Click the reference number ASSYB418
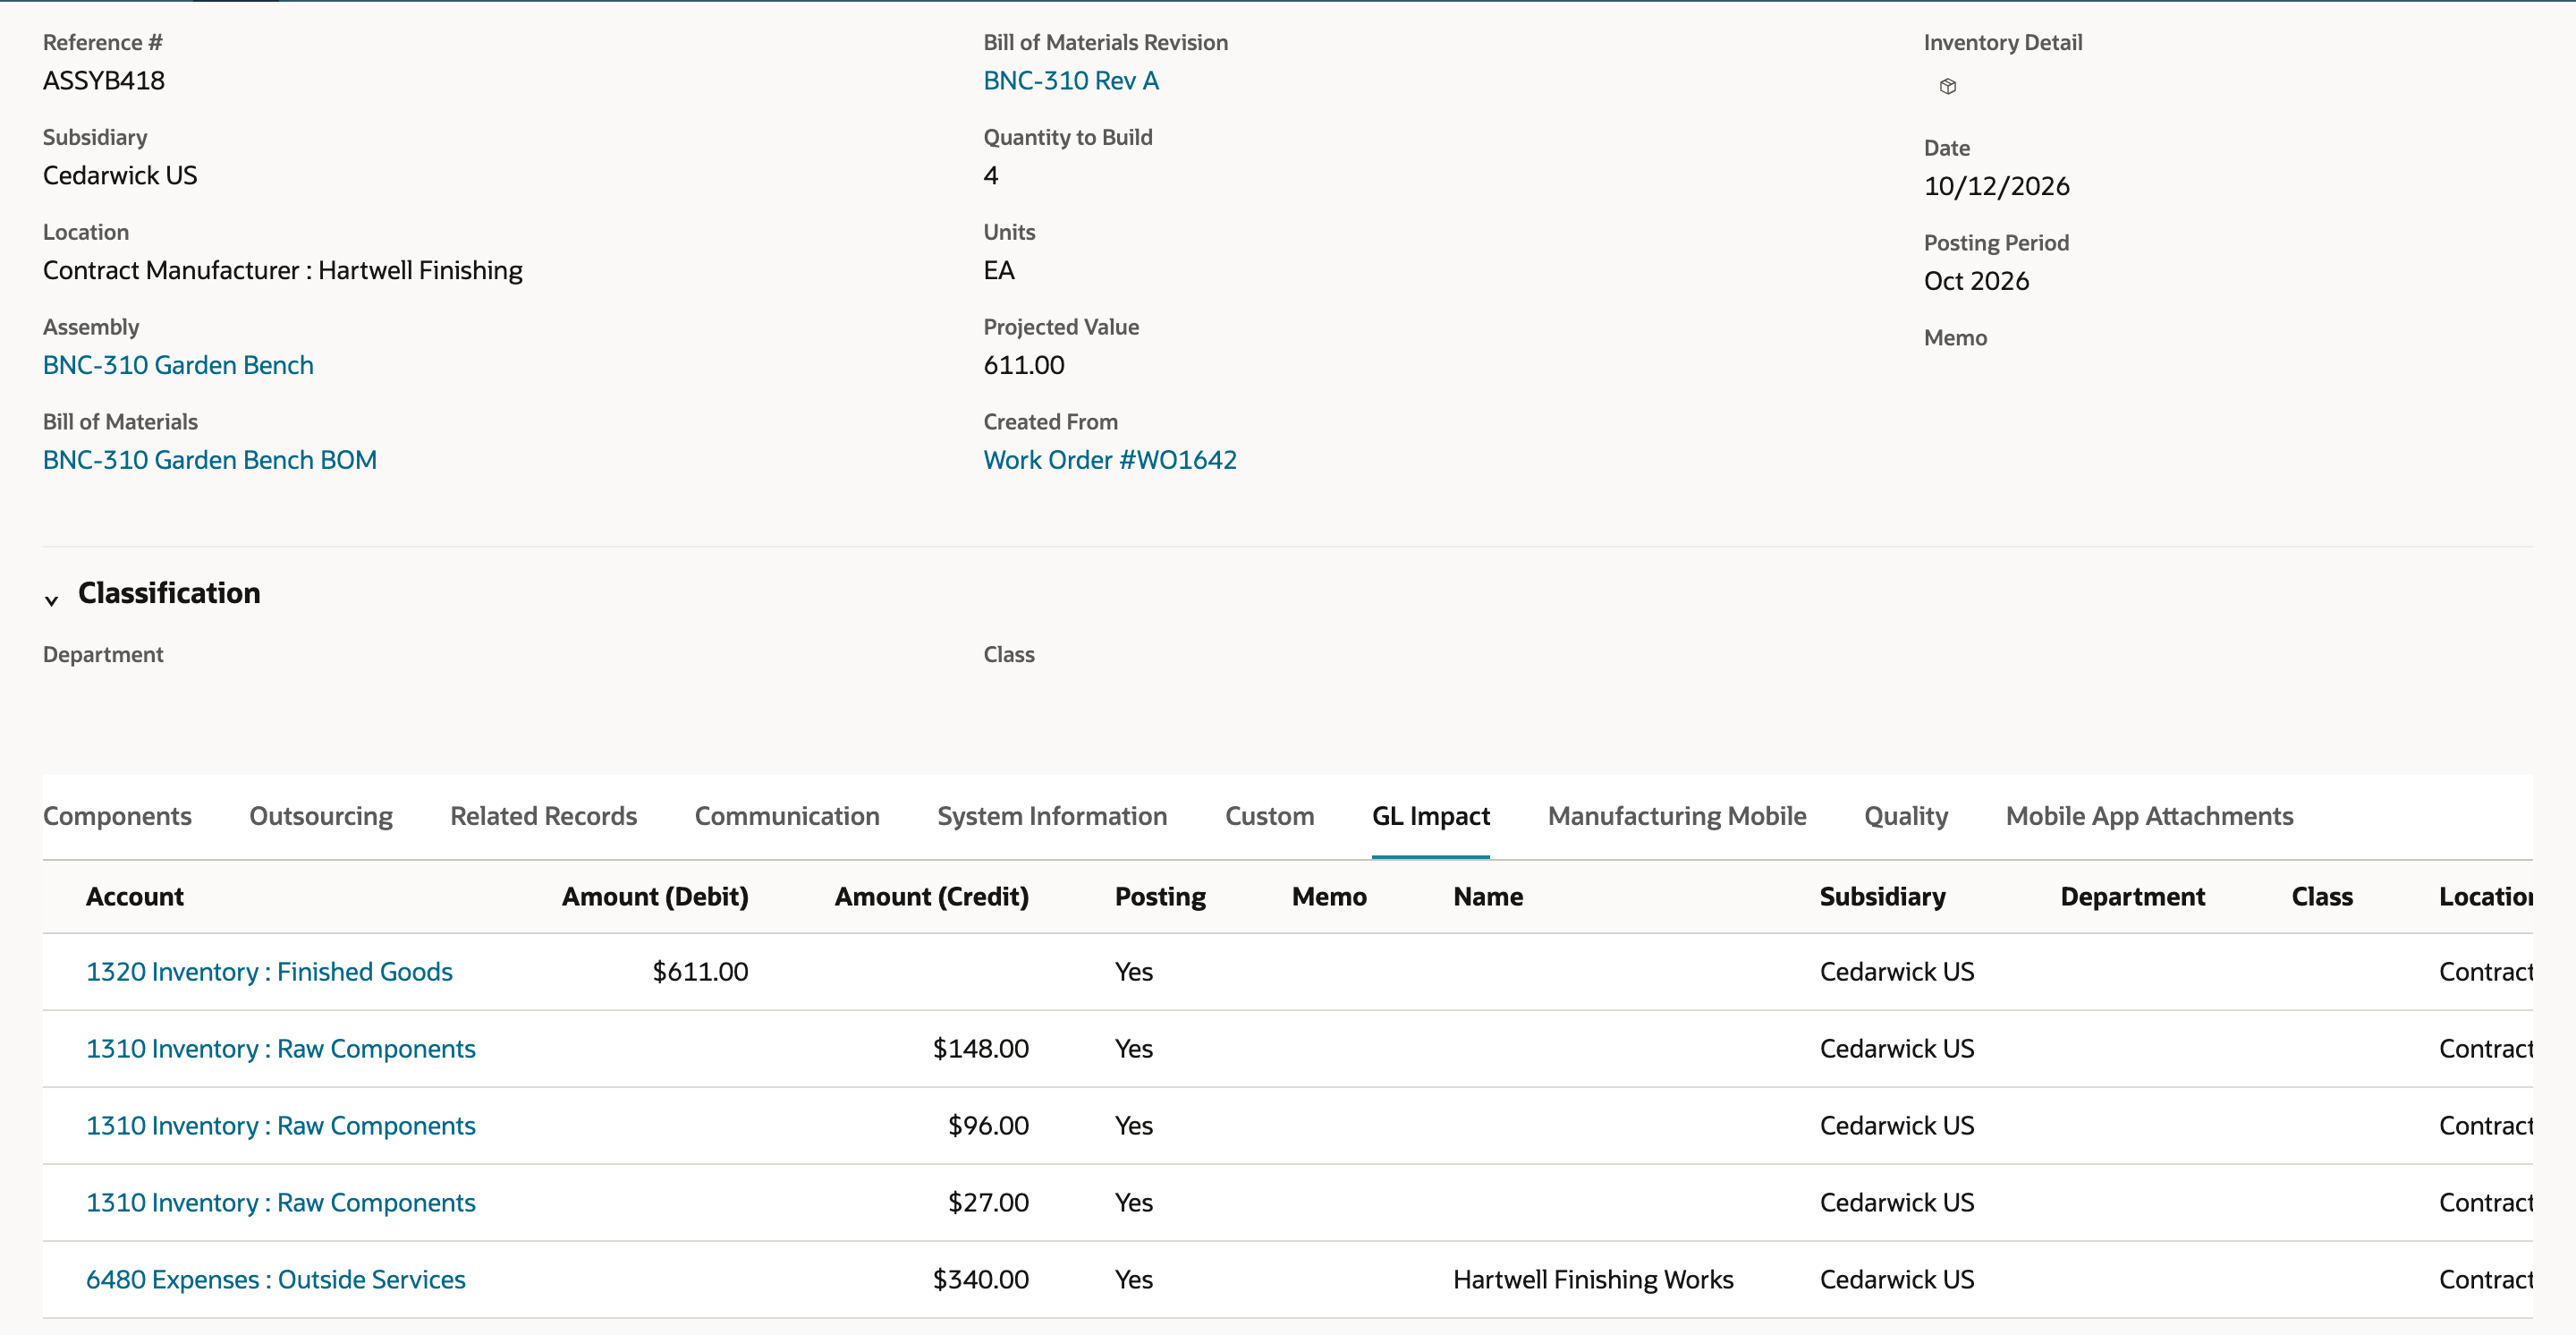The height and width of the screenshot is (1335, 2576). click(x=104, y=80)
